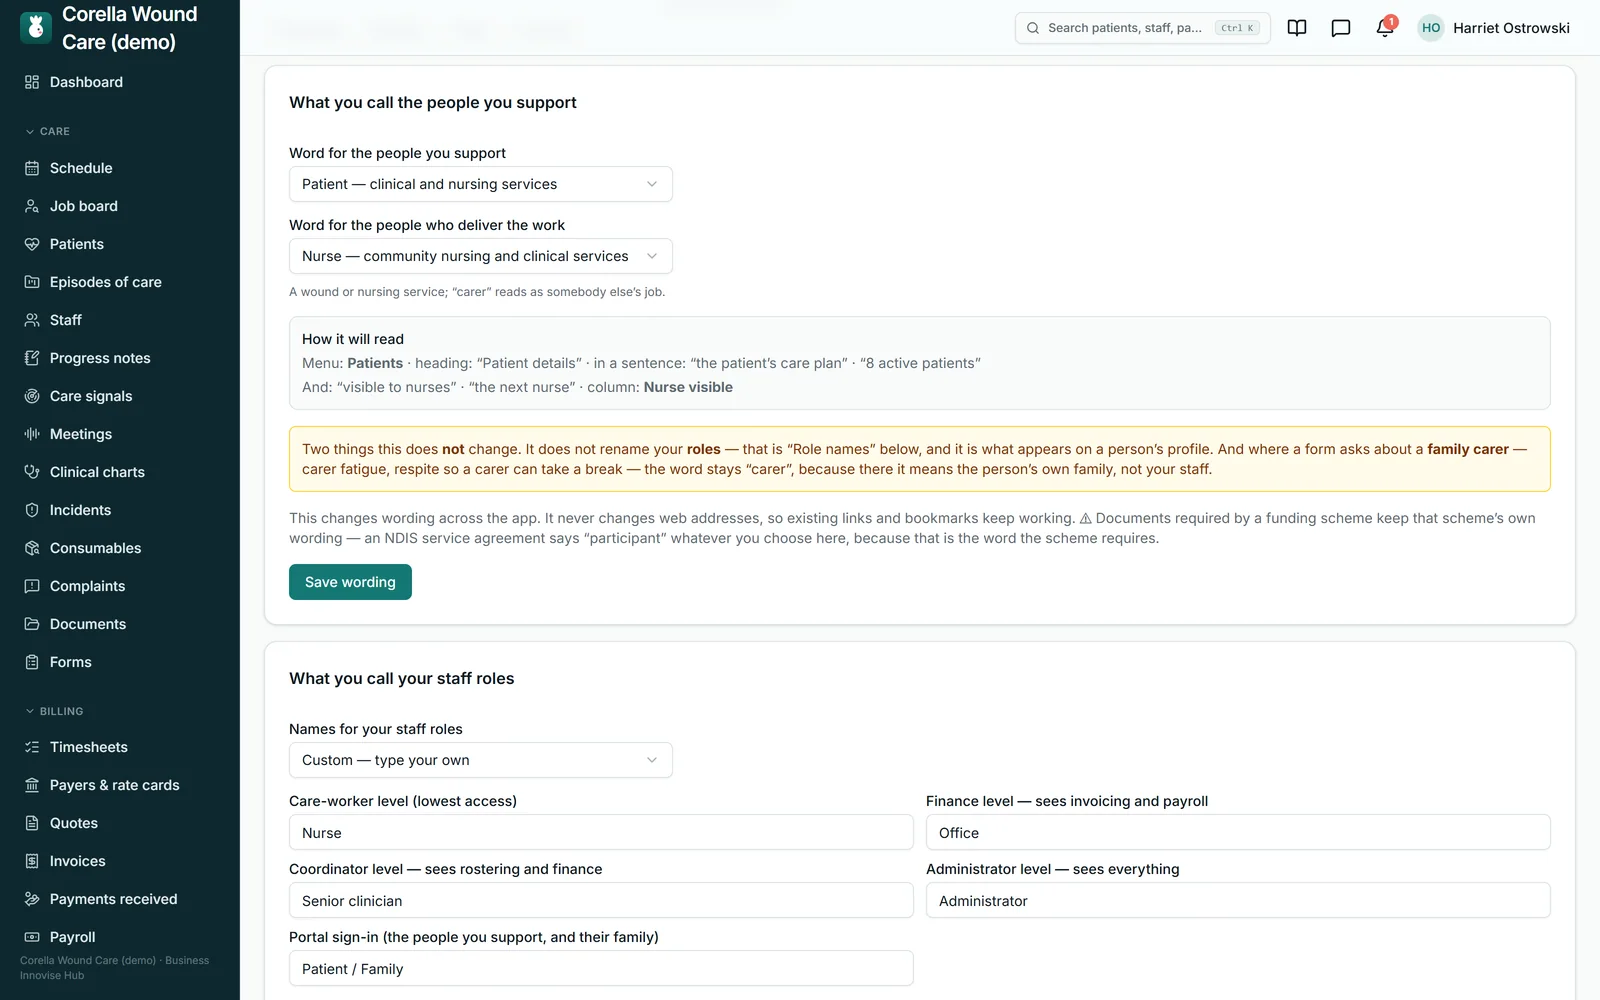Click the Care-worker level field containing Nurse

(x=601, y=832)
